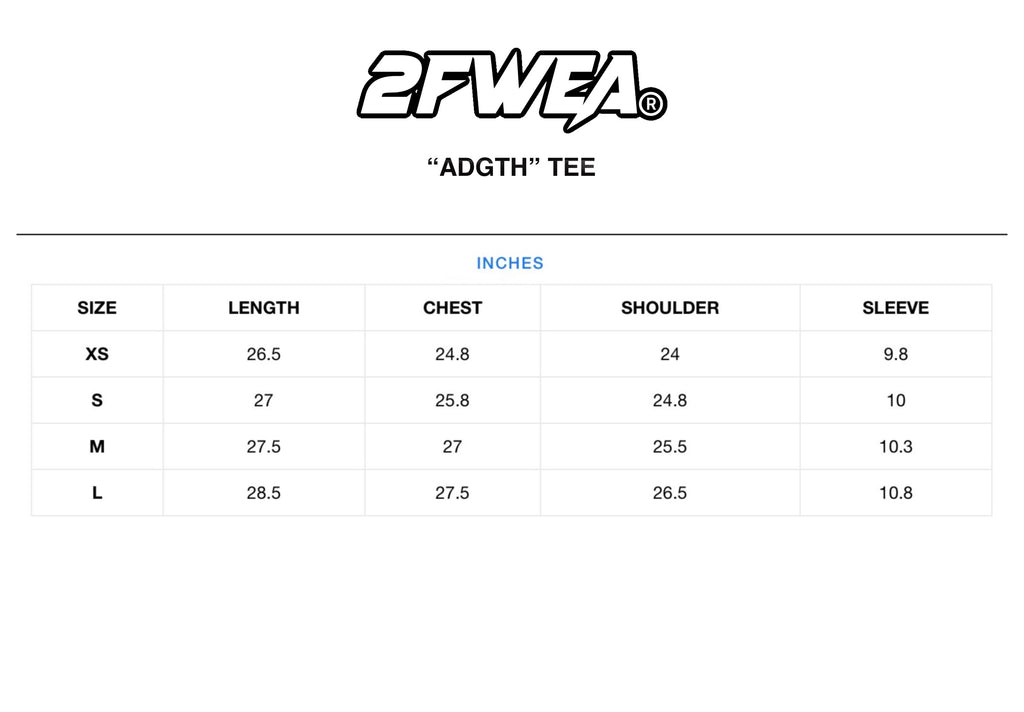Click the S chest value 25.8
The image size is (1024, 712).
click(x=452, y=400)
